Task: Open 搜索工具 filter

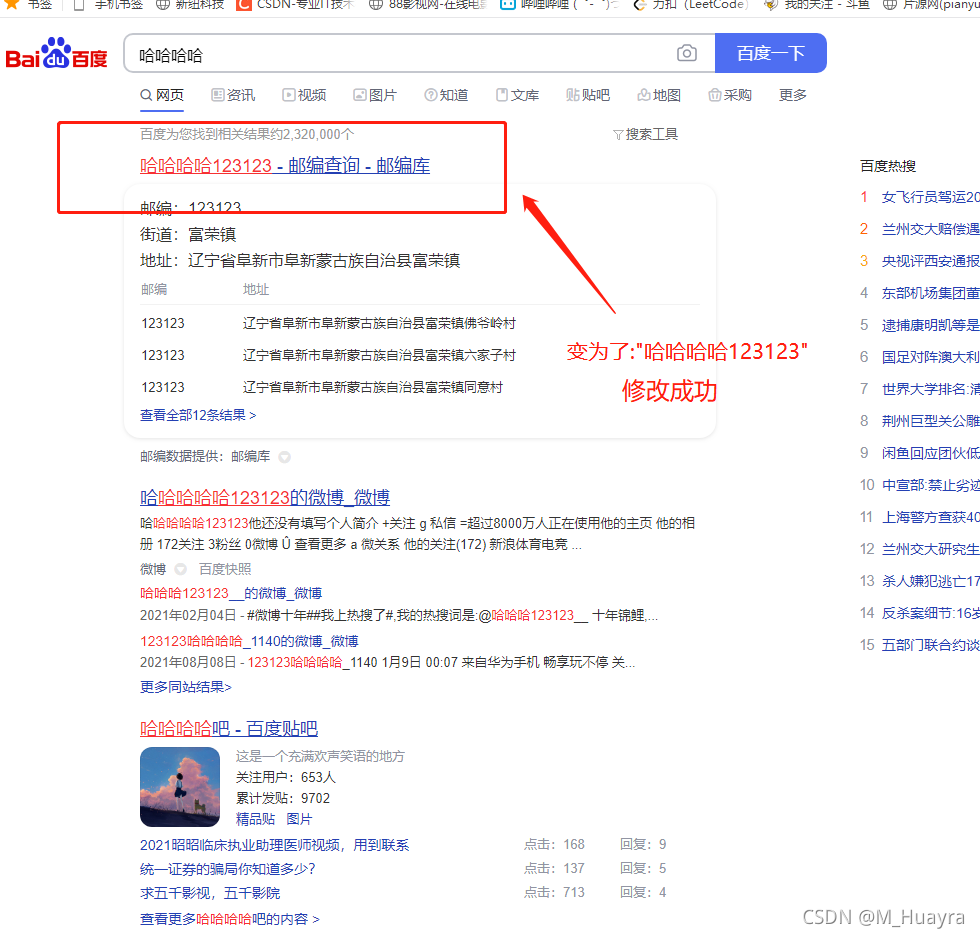Action: (646, 134)
